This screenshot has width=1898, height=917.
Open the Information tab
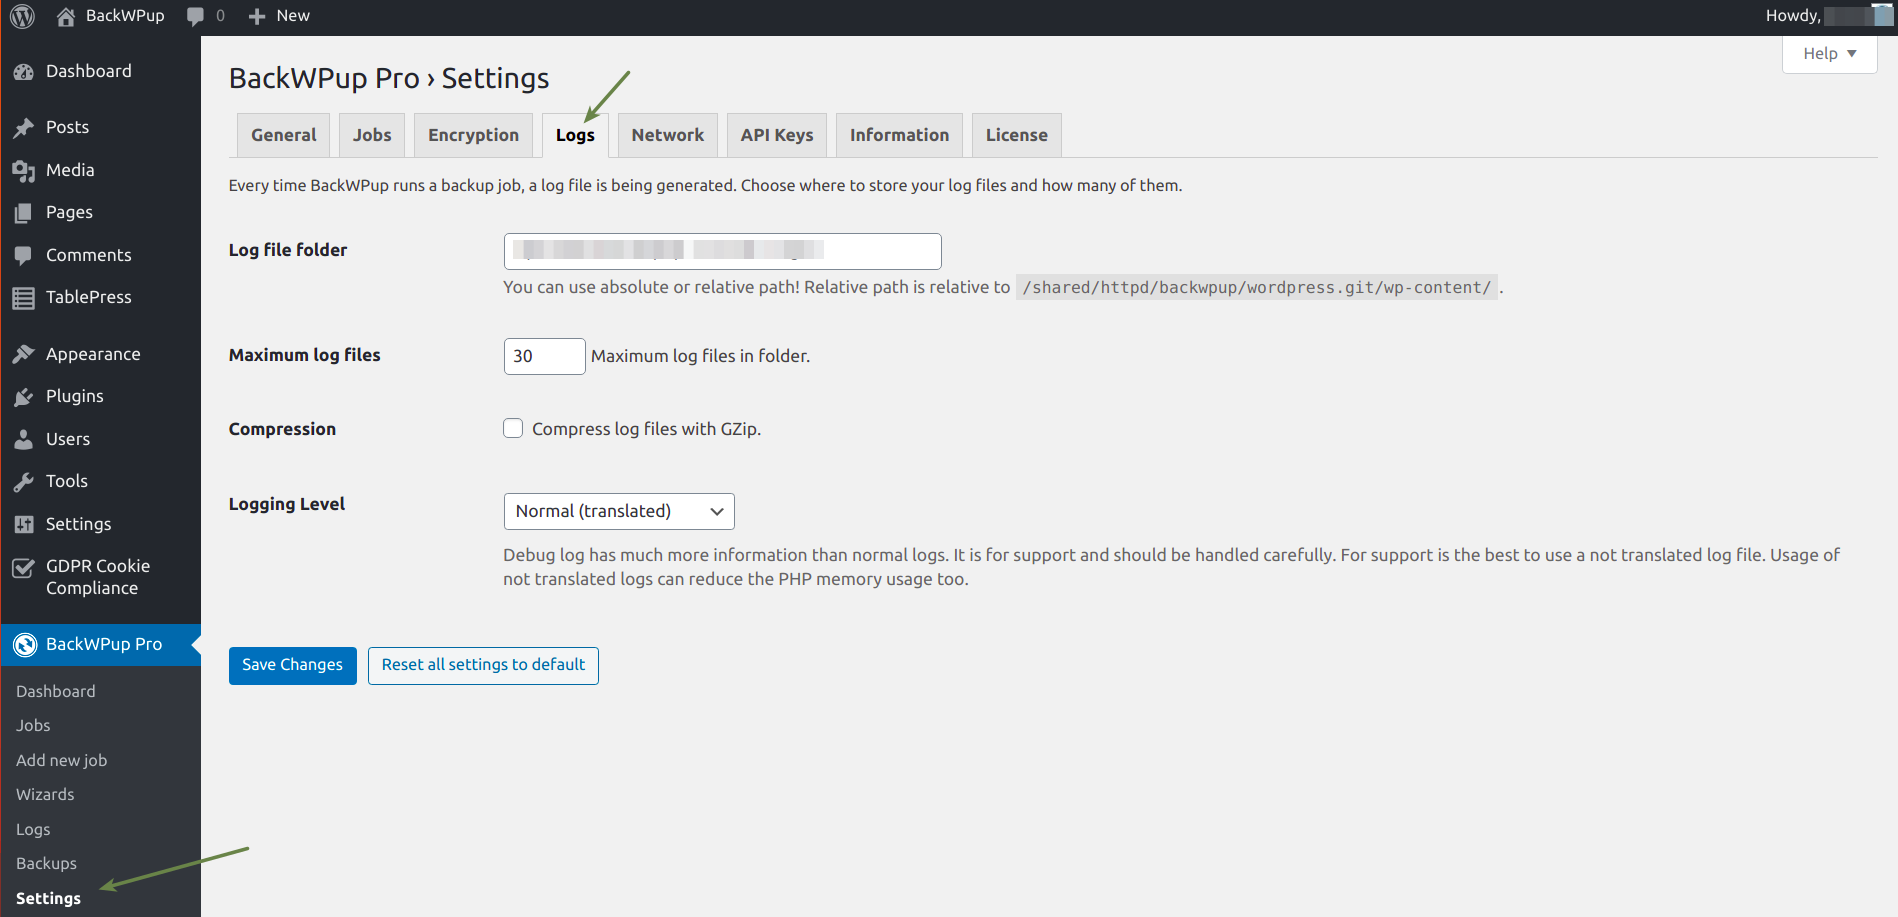[899, 135]
